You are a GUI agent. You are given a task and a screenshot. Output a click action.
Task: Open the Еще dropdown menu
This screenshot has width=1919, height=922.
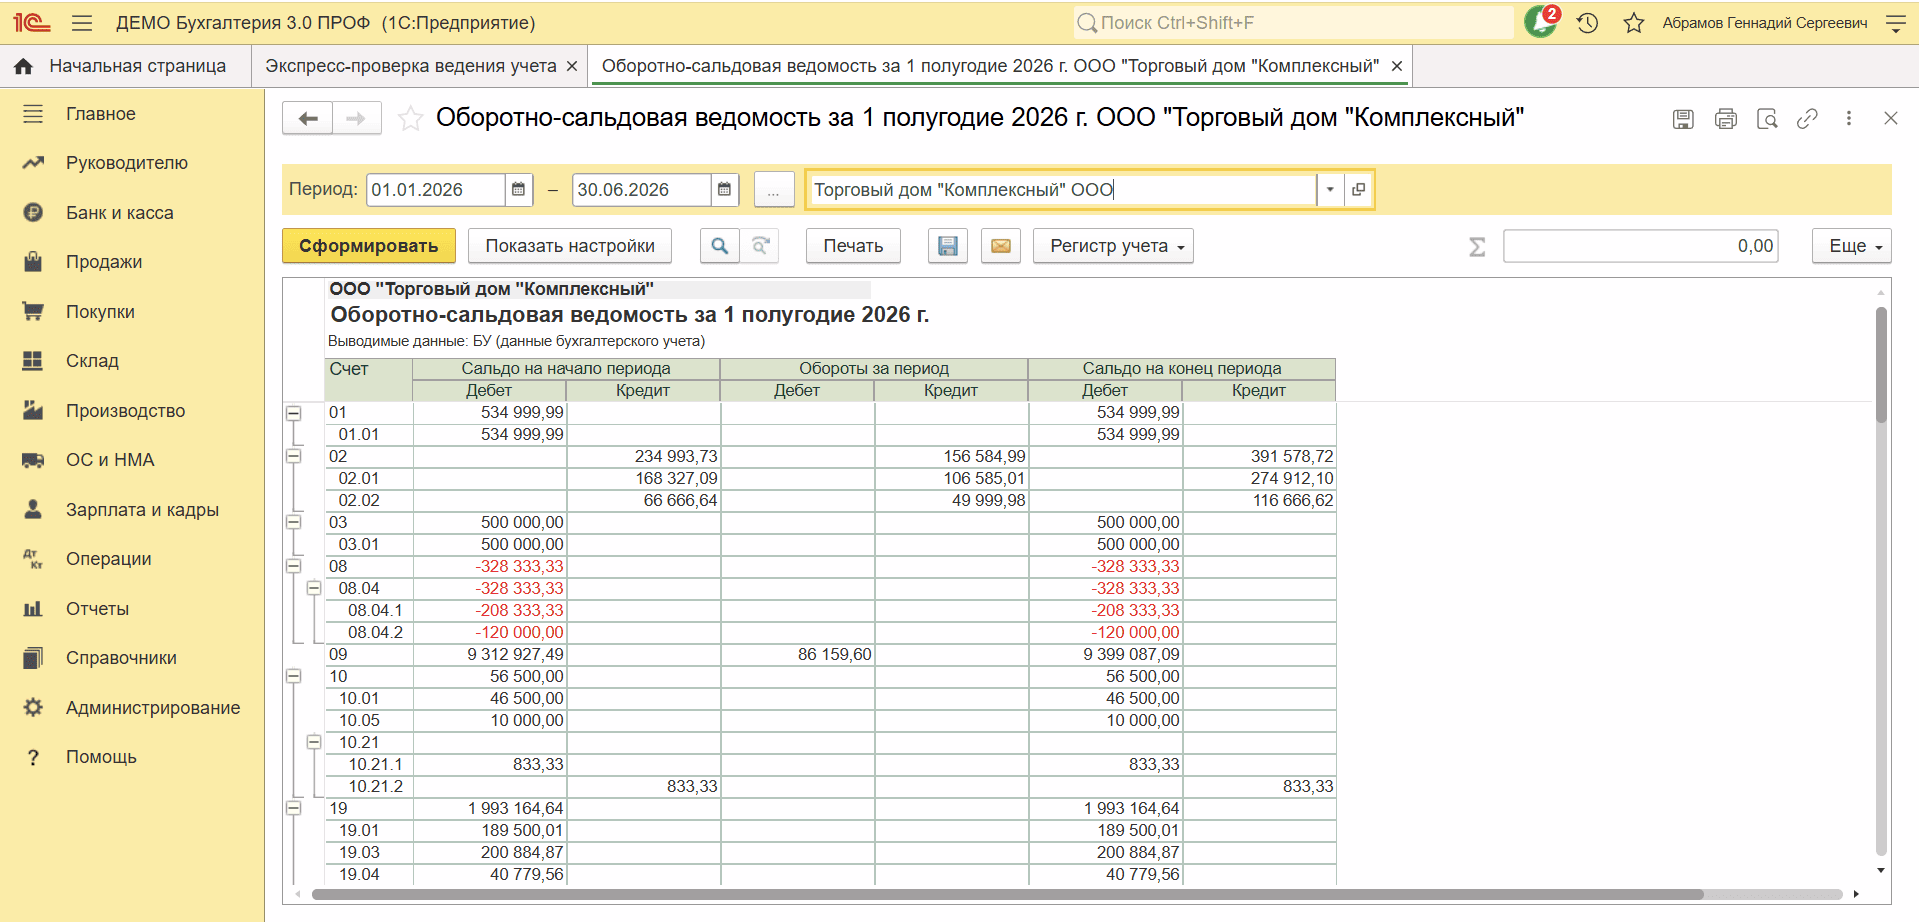[1852, 246]
